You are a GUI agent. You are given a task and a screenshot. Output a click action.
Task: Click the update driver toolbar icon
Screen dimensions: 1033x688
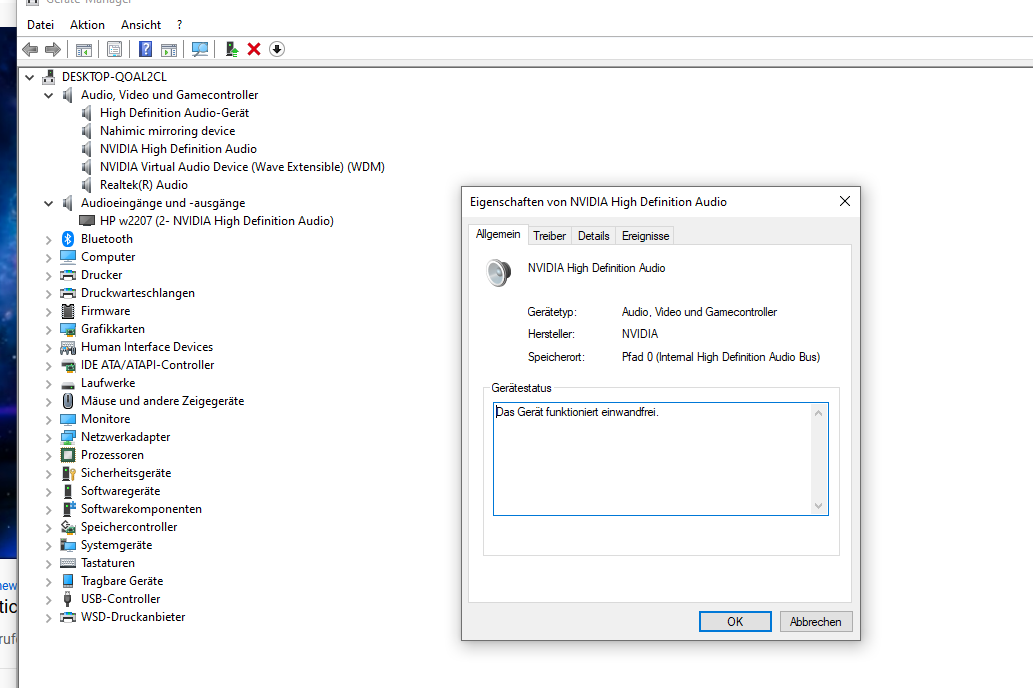click(232, 49)
